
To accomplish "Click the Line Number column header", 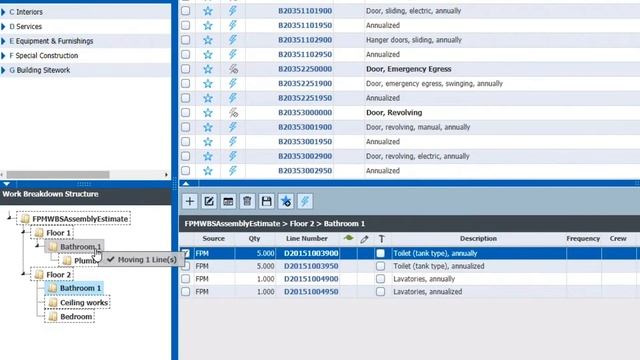I will [307, 238].
